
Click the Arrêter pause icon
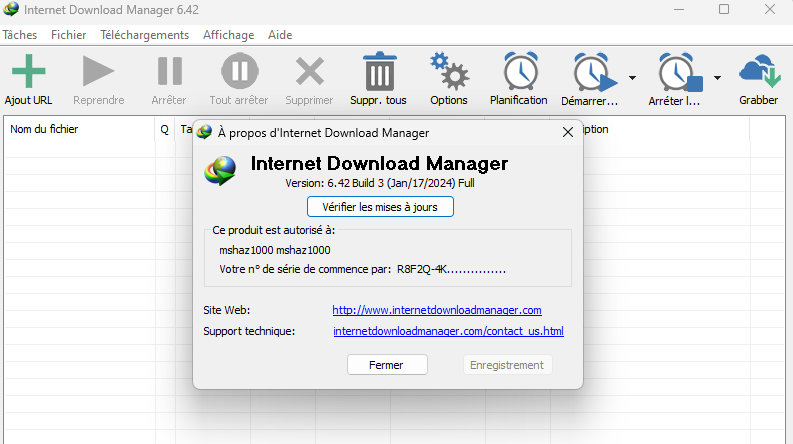click(169, 71)
